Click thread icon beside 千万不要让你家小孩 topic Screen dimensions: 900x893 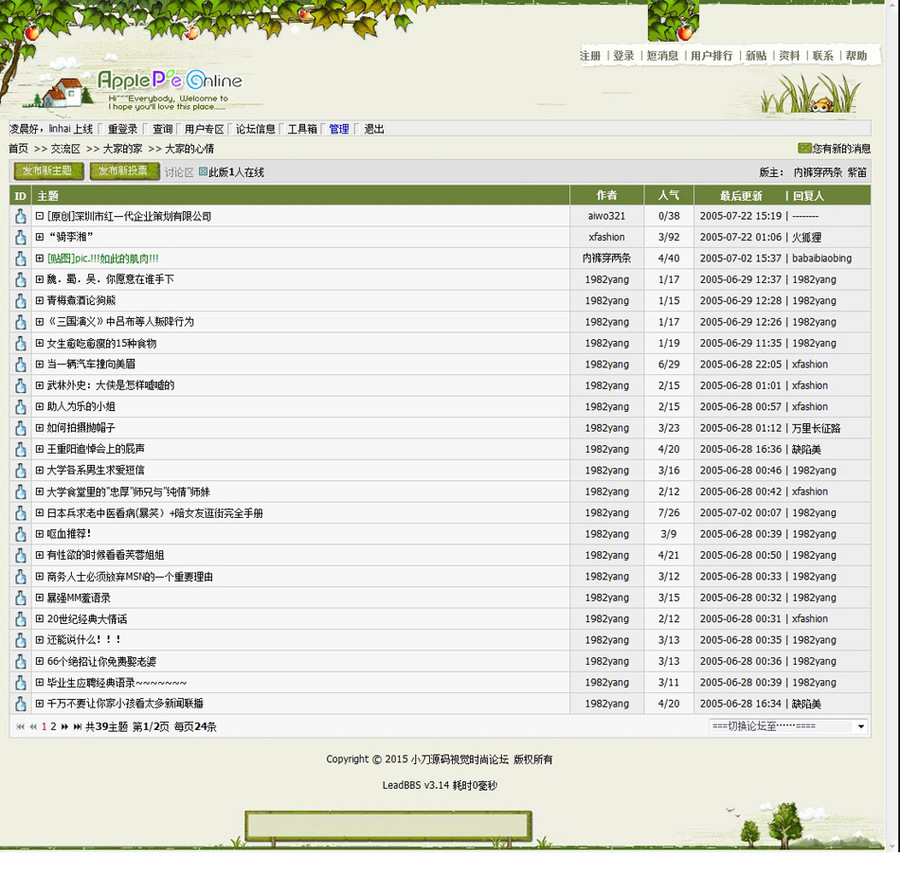pyautogui.click(x=20, y=704)
